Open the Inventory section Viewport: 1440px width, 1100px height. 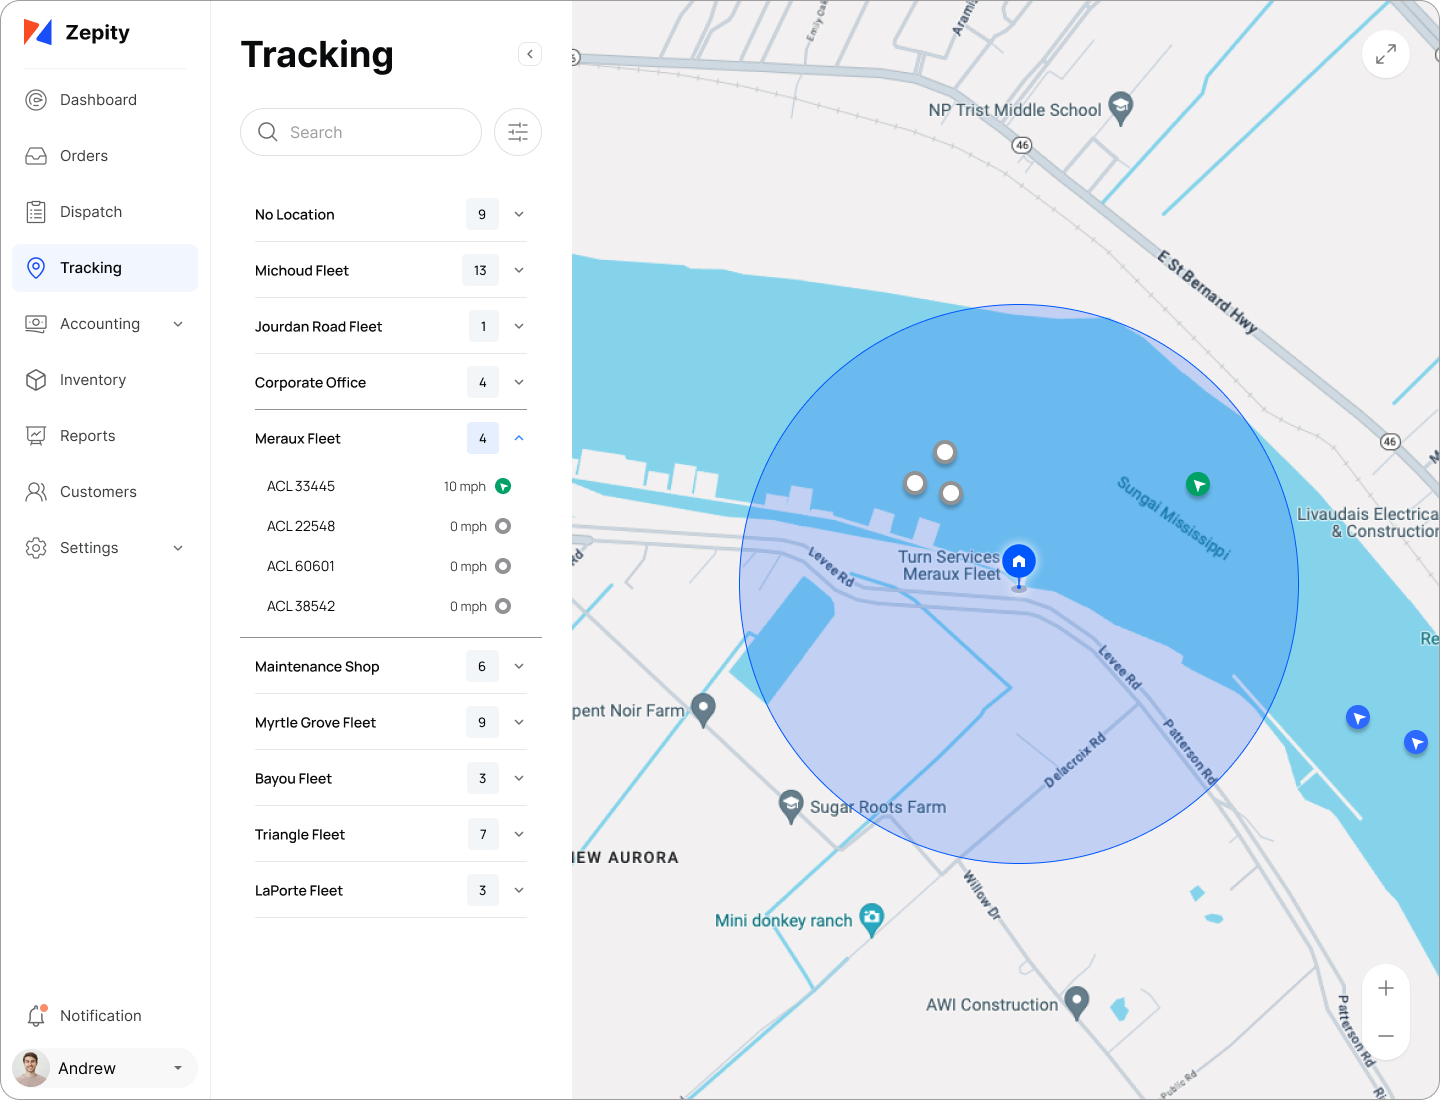(92, 380)
